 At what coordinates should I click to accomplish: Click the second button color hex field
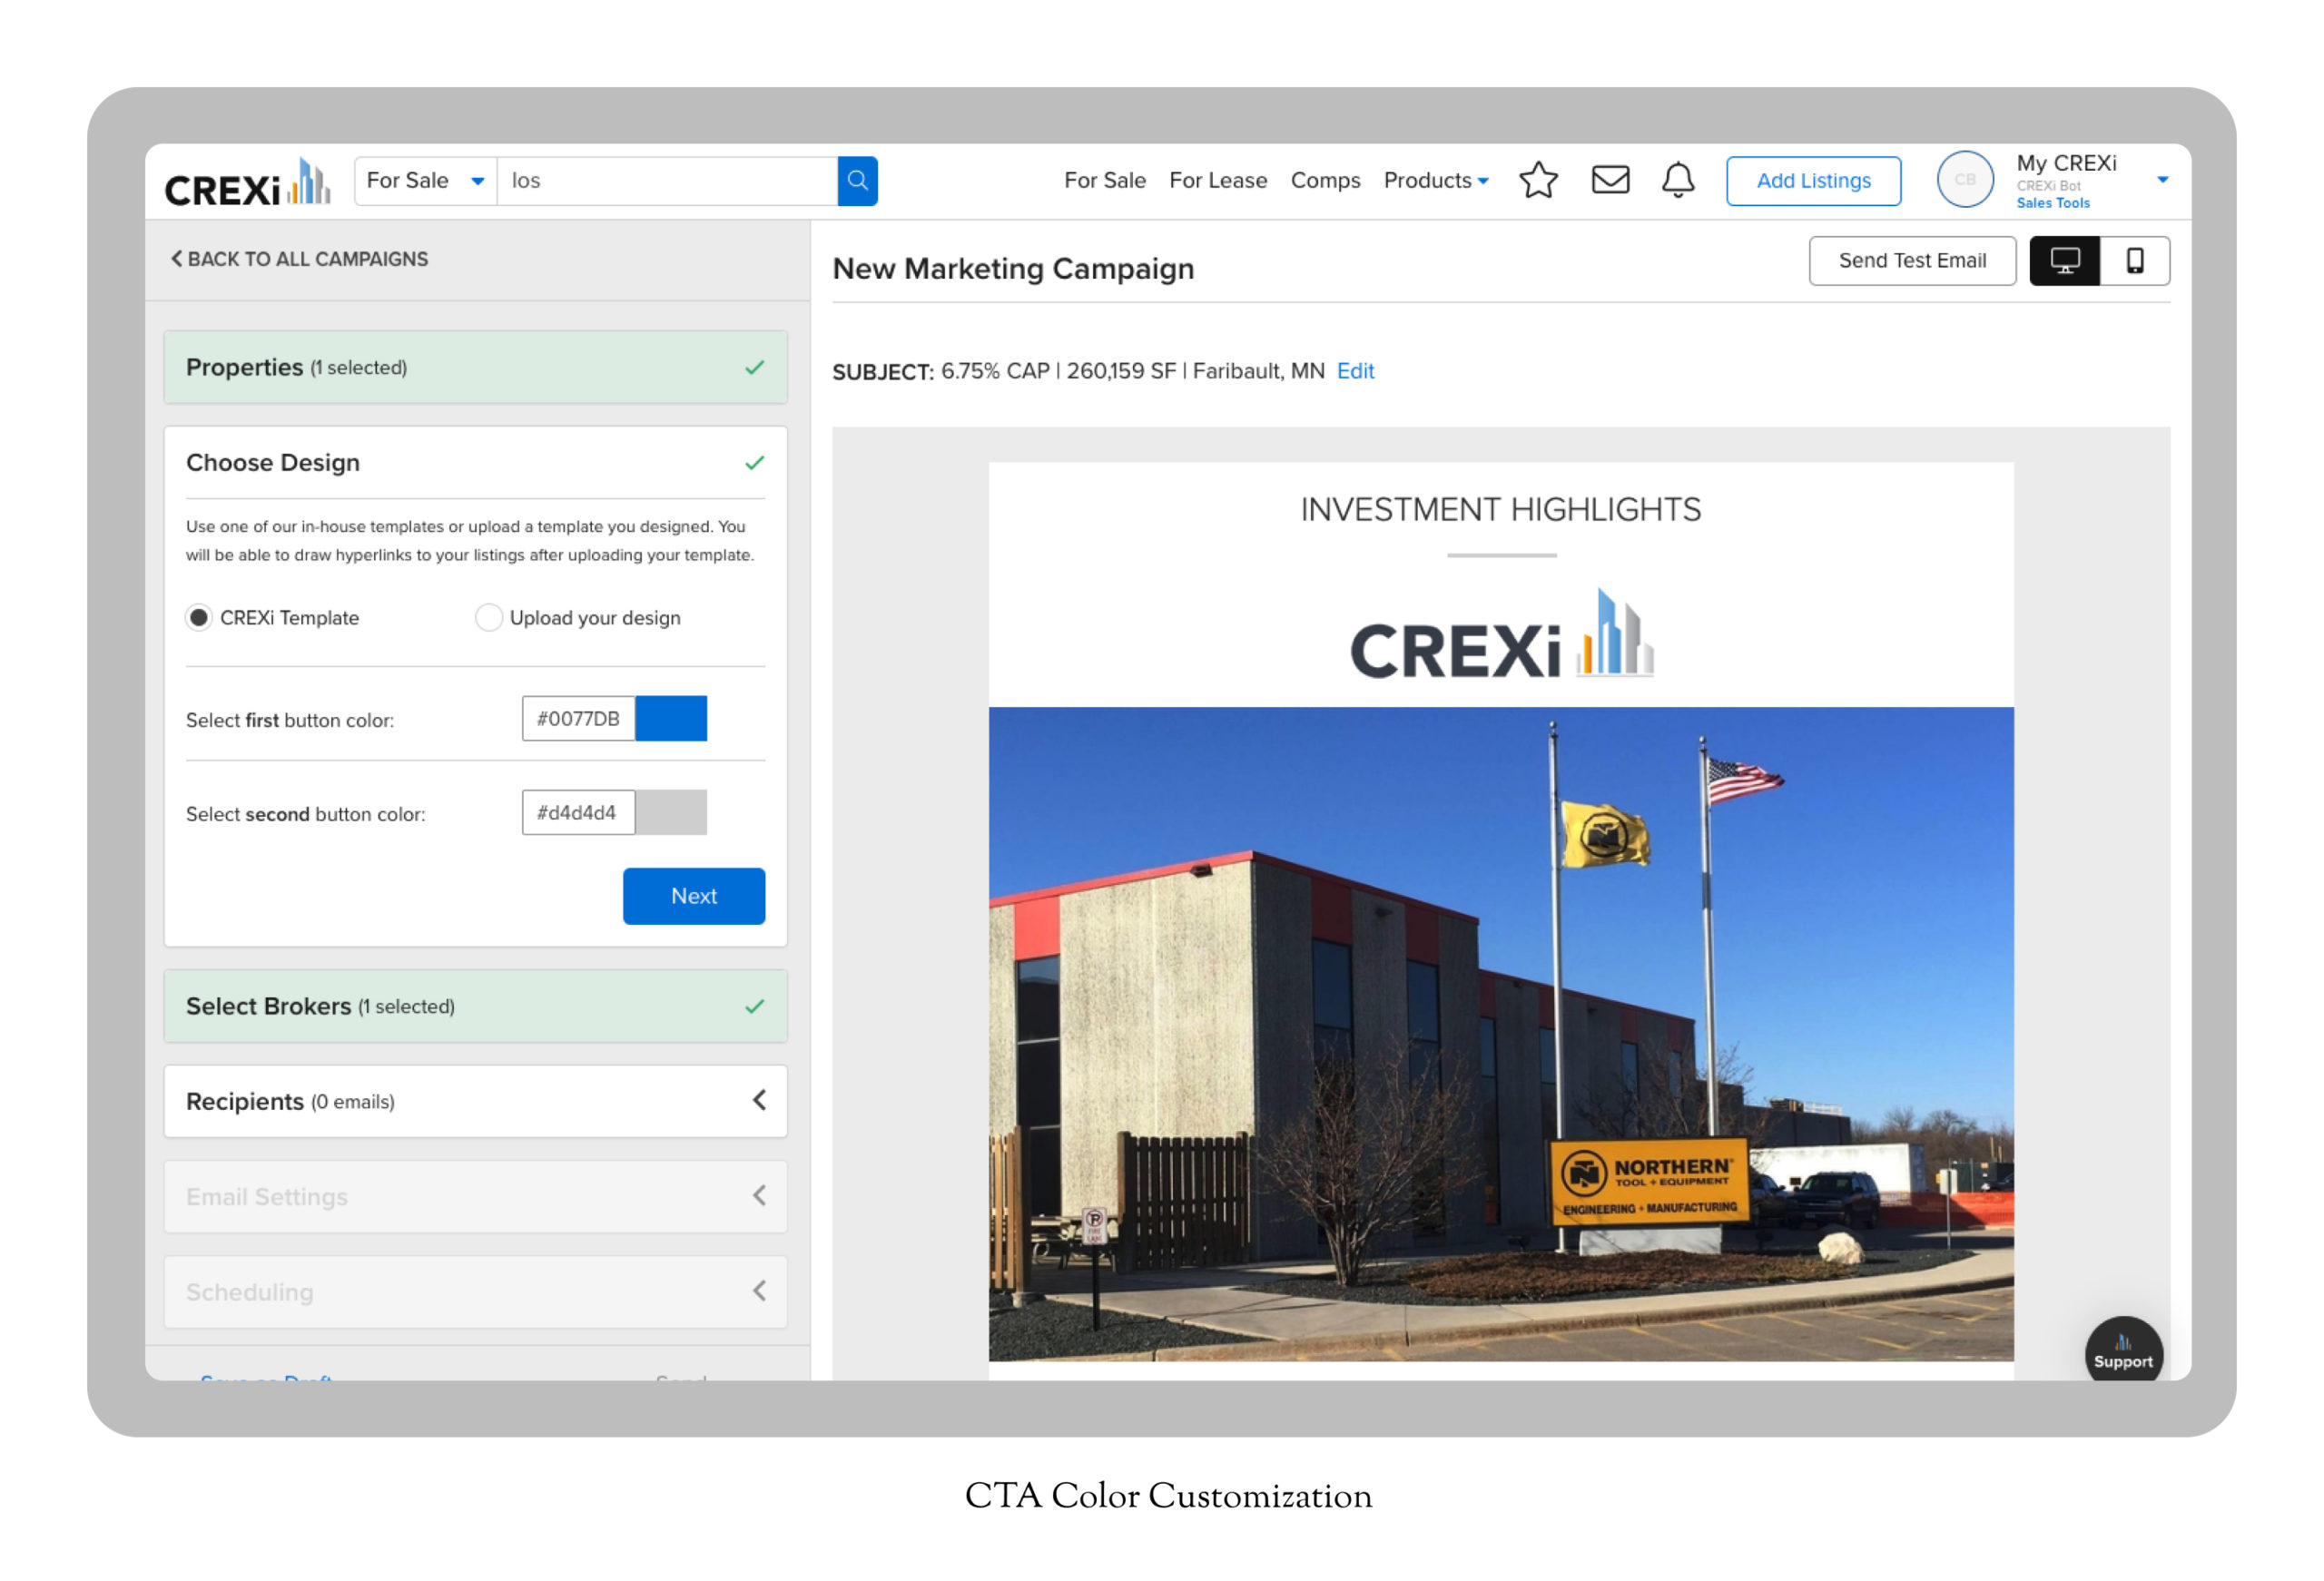coord(578,813)
